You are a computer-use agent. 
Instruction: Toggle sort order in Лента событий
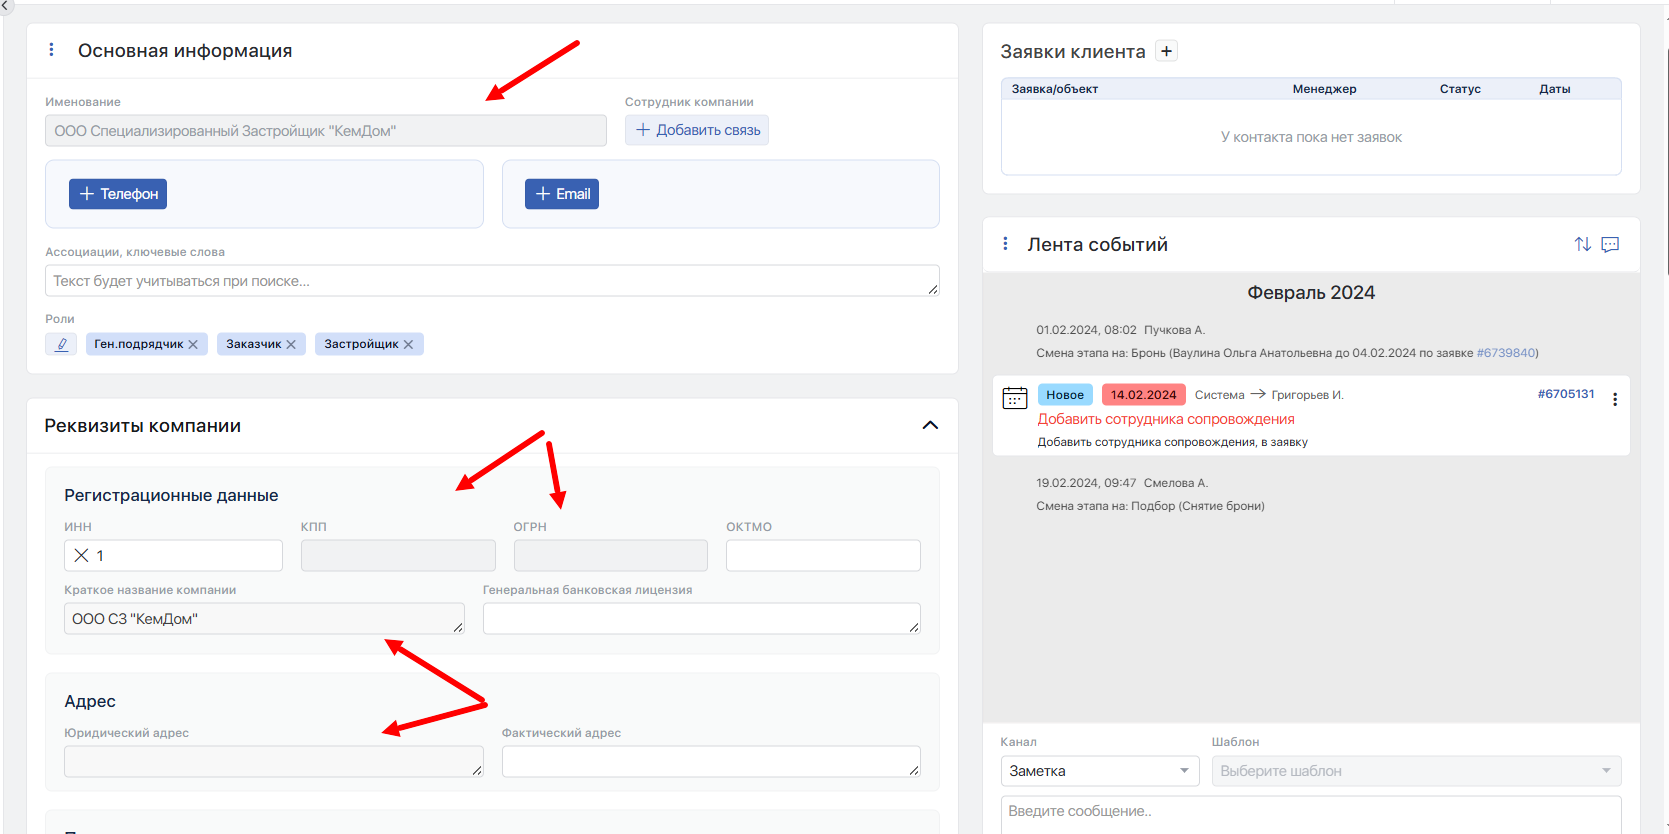[1582, 244]
